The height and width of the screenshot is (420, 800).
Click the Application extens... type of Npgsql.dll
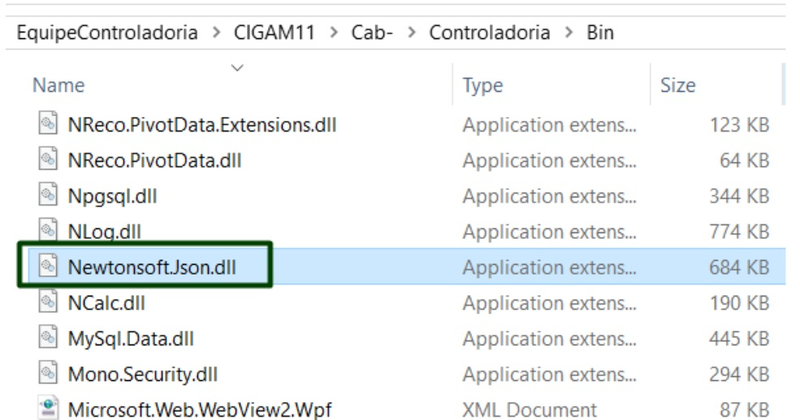click(549, 196)
